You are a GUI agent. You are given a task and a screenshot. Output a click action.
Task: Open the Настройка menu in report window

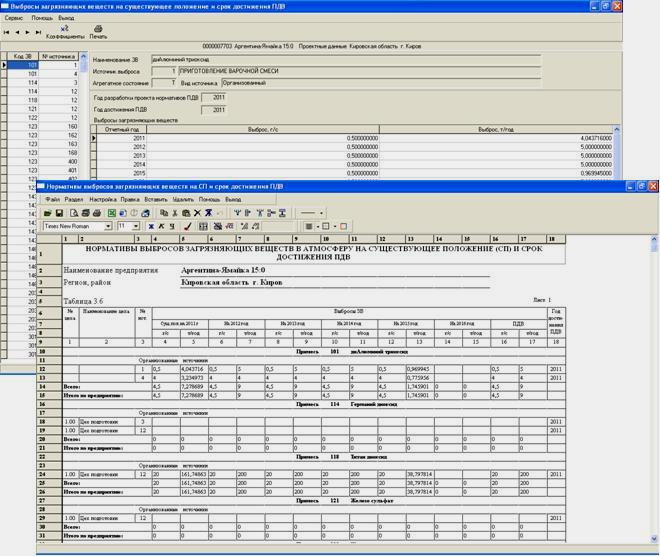102,200
